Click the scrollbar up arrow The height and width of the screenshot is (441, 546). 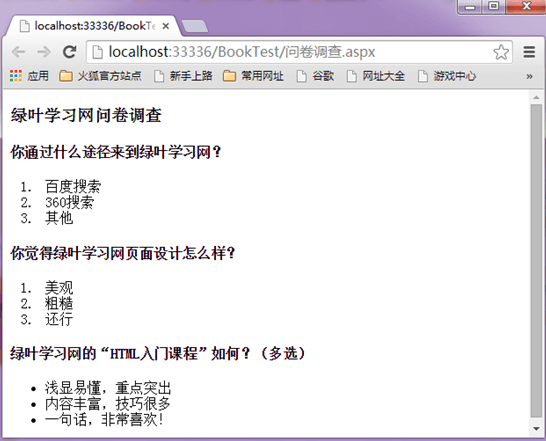coord(536,97)
